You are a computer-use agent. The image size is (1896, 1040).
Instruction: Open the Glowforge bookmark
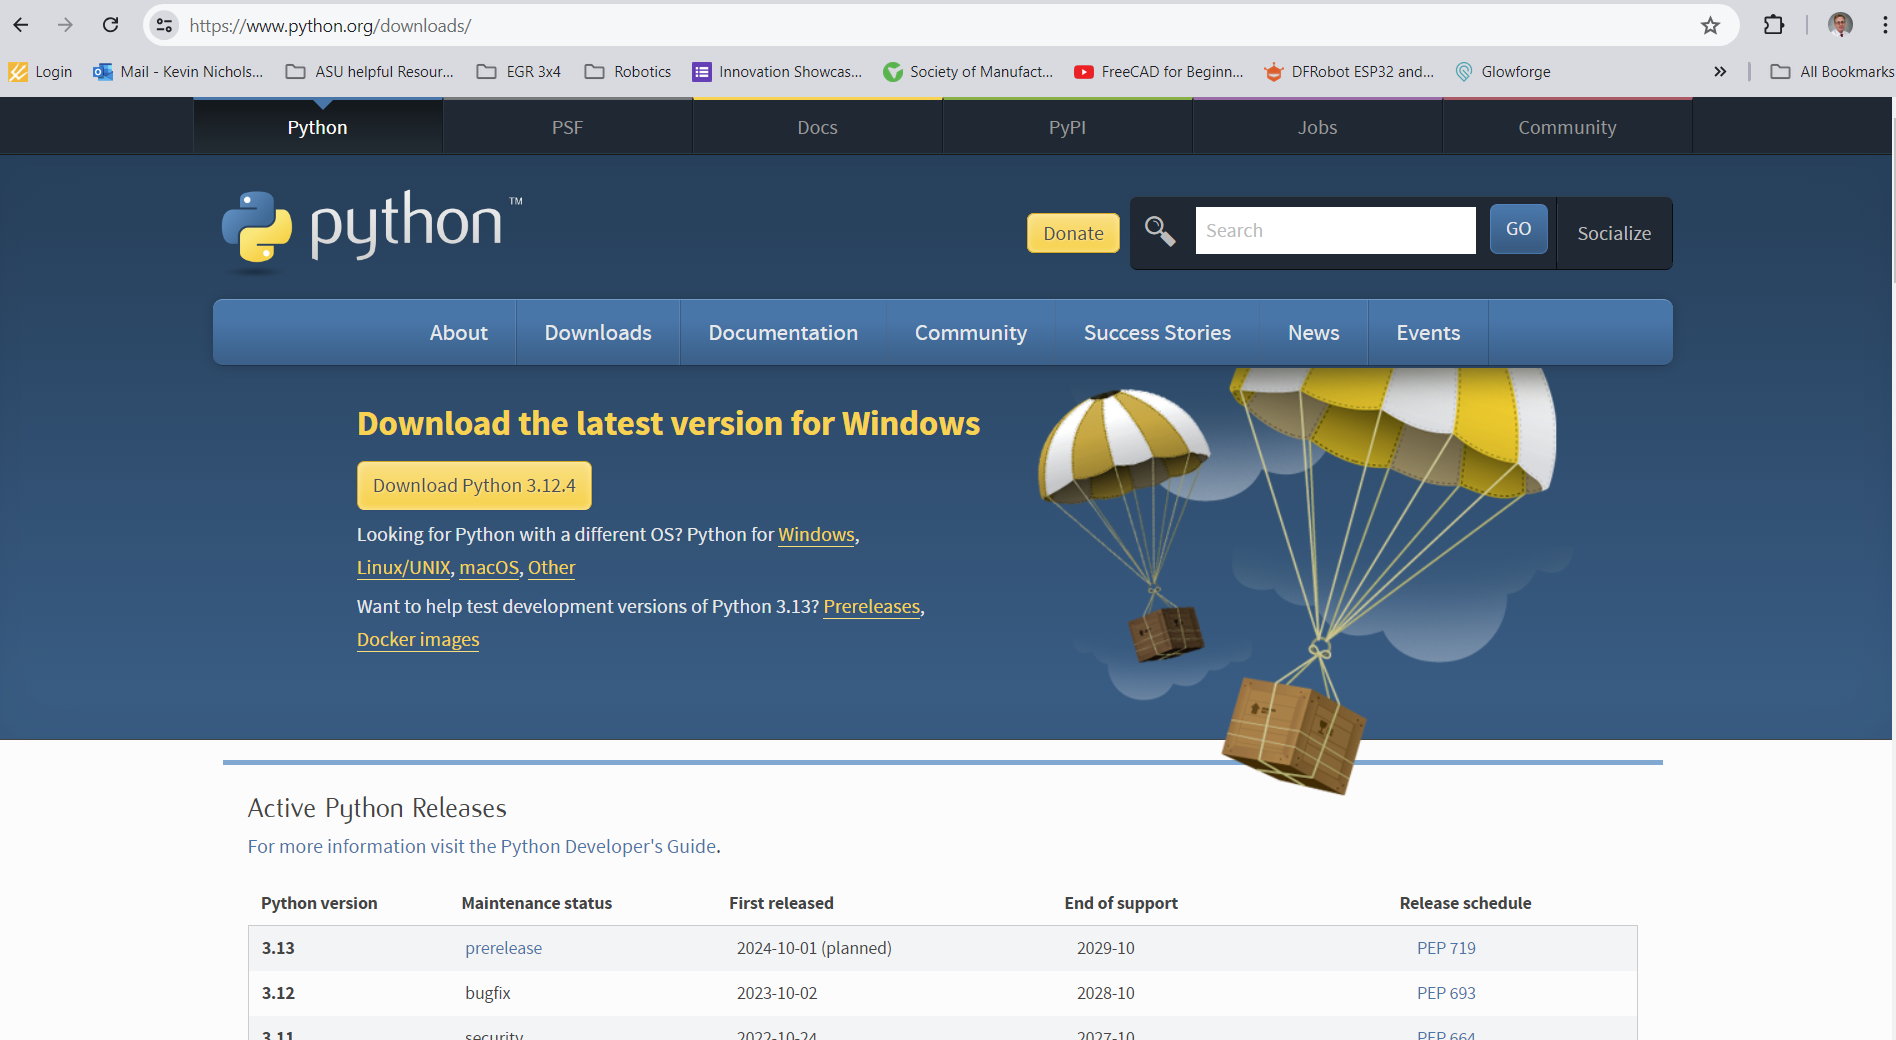tap(1503, 72)
